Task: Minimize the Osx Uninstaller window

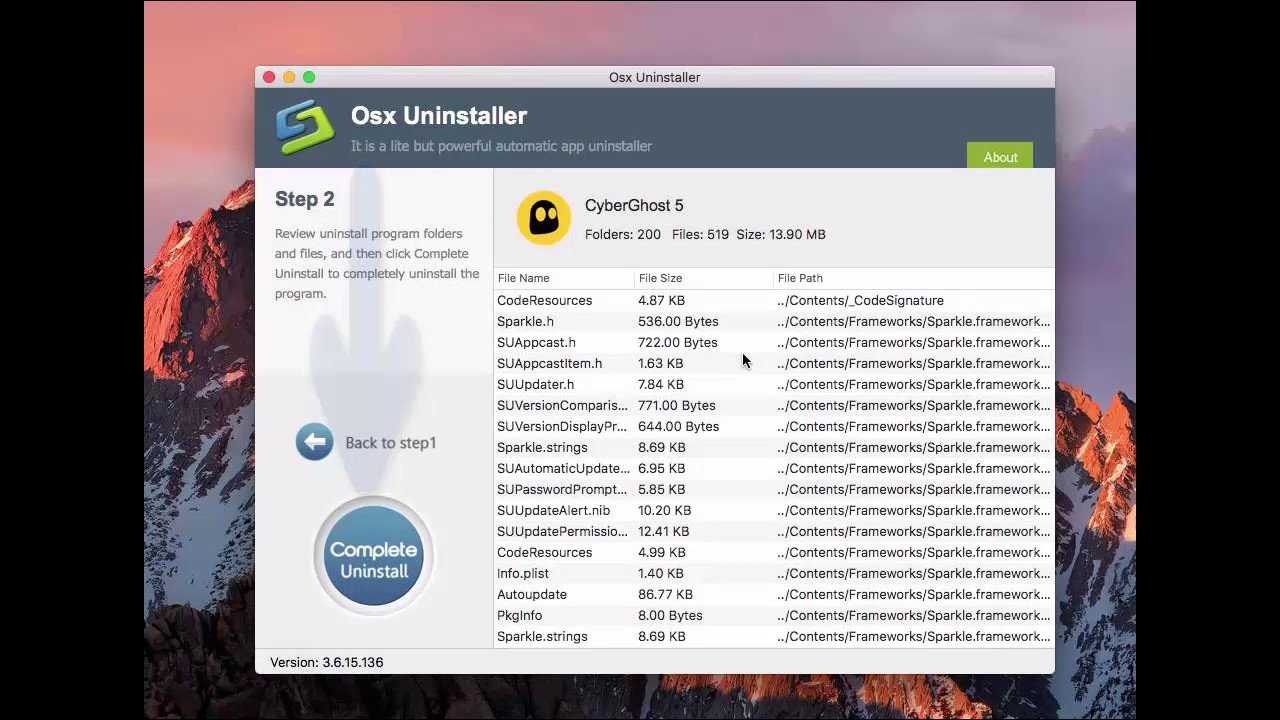Action: [289, 77]
